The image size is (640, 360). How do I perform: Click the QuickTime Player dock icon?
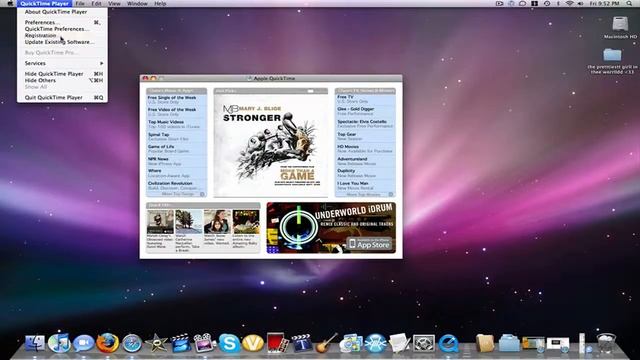coord(448,343)
